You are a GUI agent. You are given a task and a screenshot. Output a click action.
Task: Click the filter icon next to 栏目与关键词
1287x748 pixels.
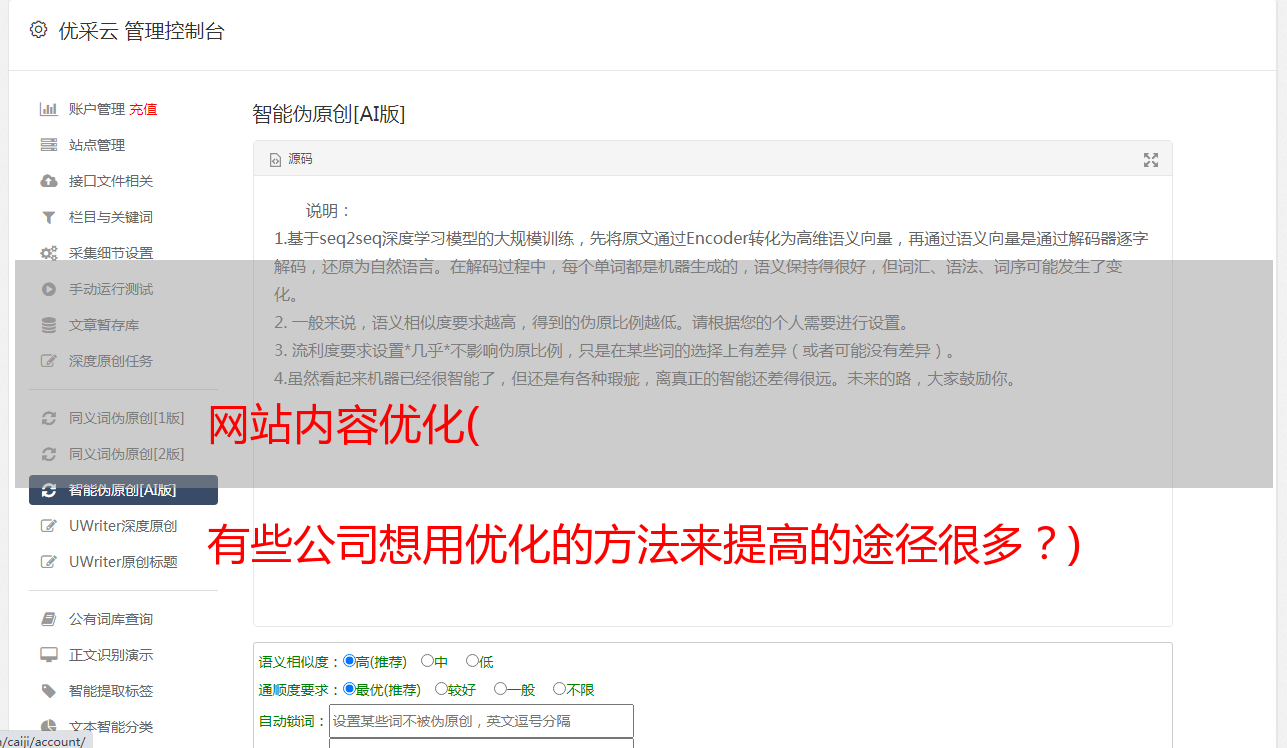(x=48, y=217)
